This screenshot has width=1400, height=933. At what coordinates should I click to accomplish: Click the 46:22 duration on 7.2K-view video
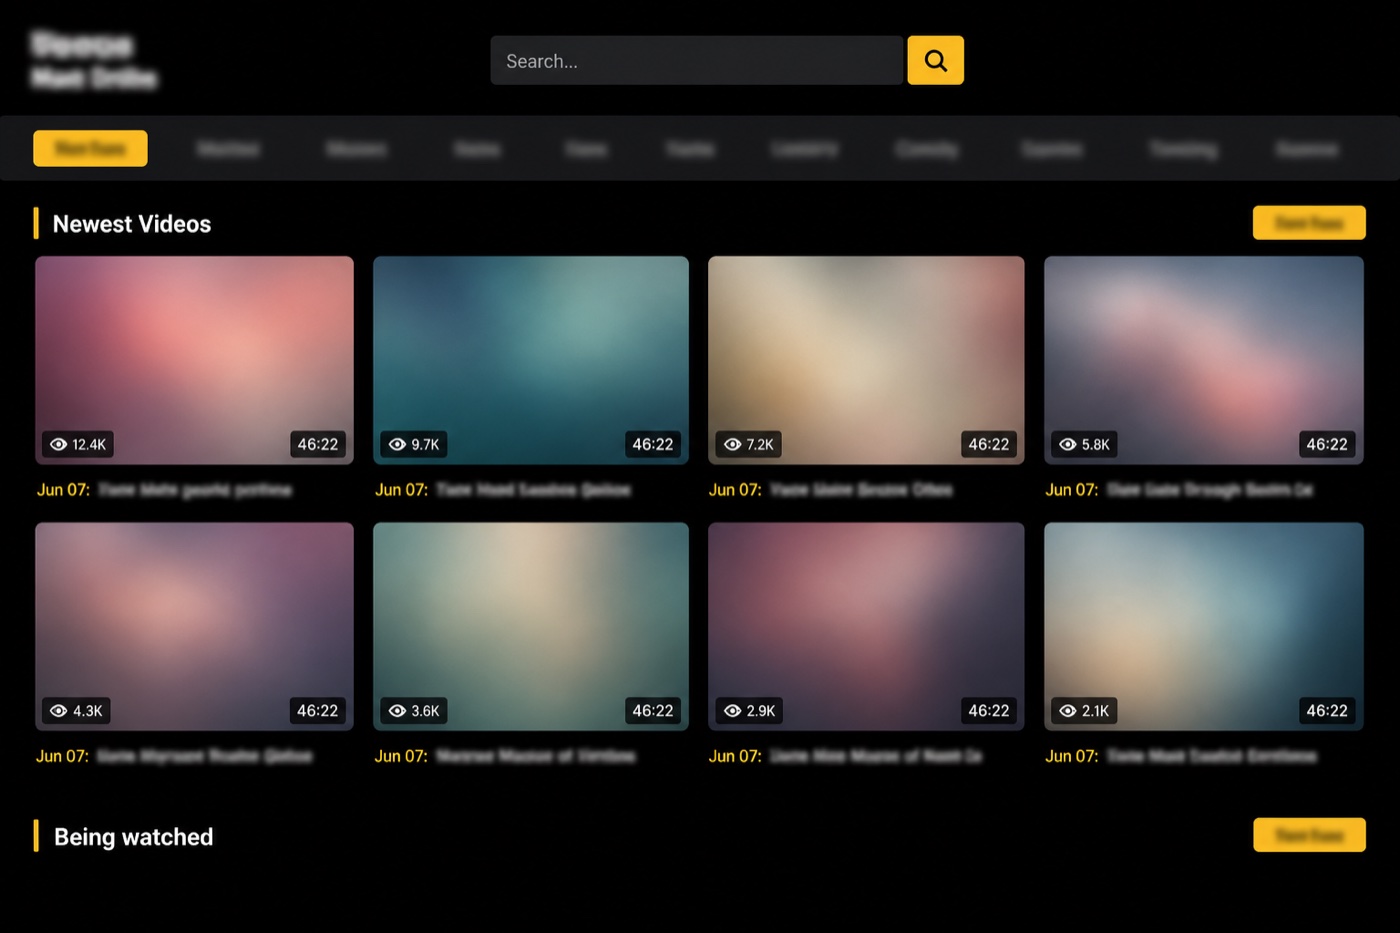(989, 444)
